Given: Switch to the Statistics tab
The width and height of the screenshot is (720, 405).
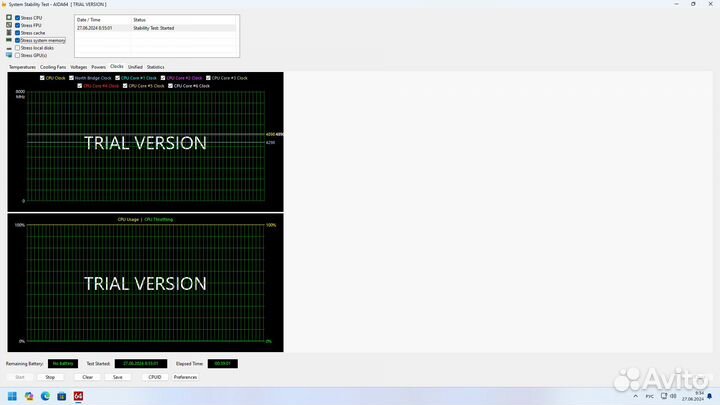Looking at the screenshot, I should tap(155, 67).
